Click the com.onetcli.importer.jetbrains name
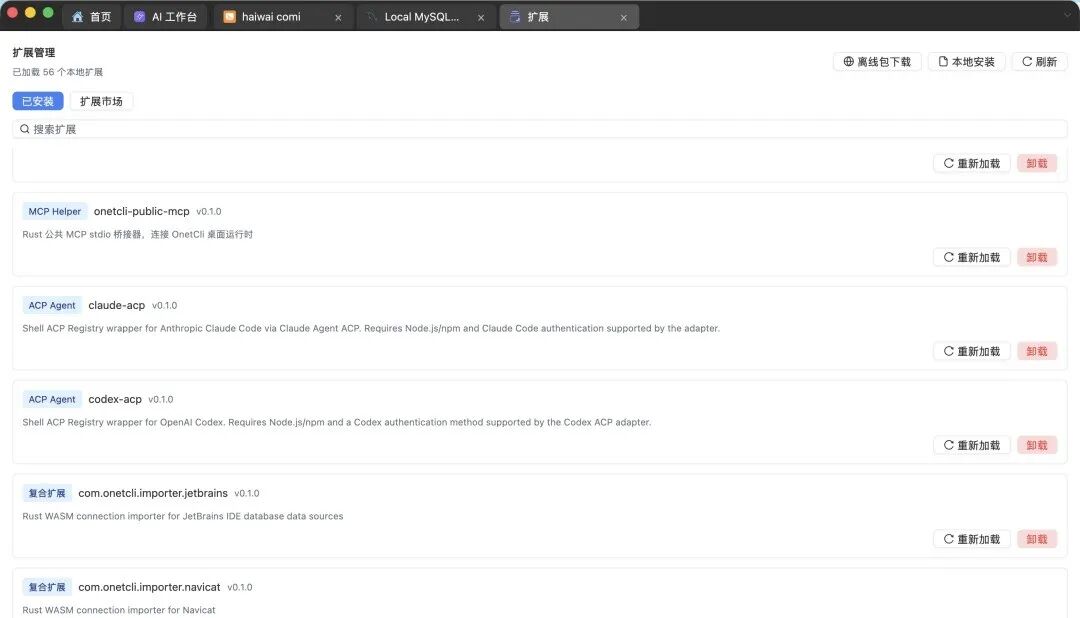The height and width of the screenshot is (618, 1080). tap(153, 493)
